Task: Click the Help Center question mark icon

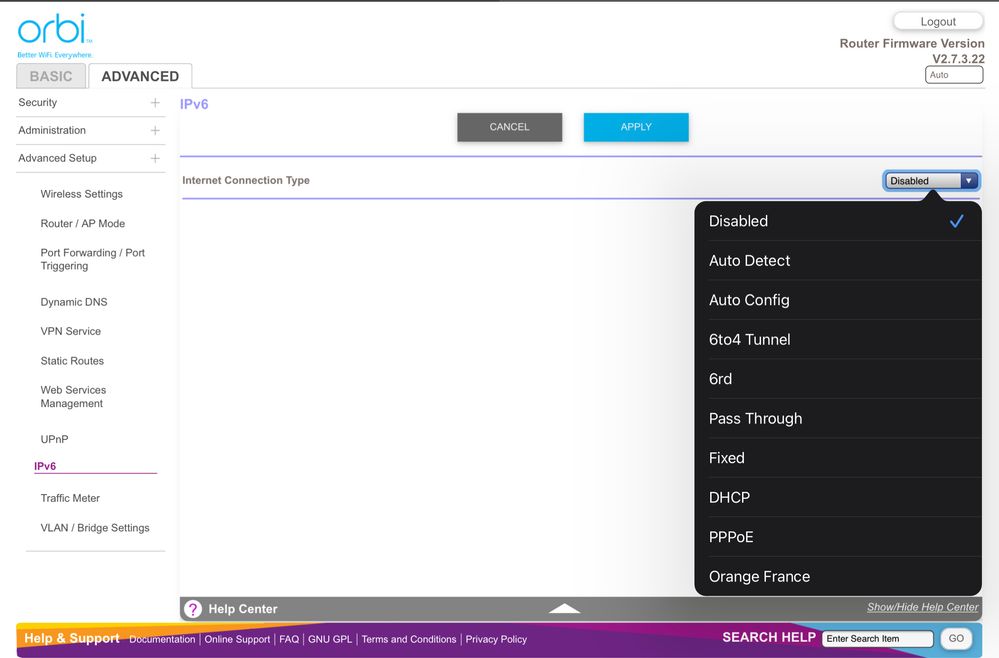Action: point(193,609)
